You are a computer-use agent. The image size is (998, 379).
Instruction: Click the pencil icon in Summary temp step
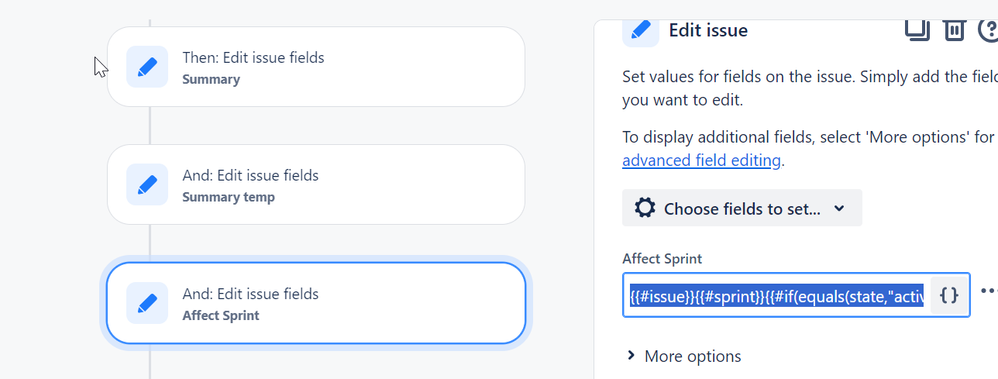click(x=147, y=185)
